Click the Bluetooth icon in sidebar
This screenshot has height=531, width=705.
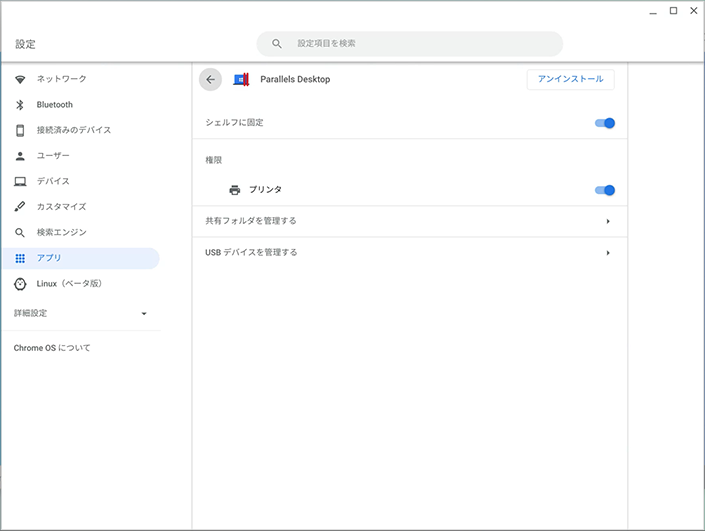[20, 105]
